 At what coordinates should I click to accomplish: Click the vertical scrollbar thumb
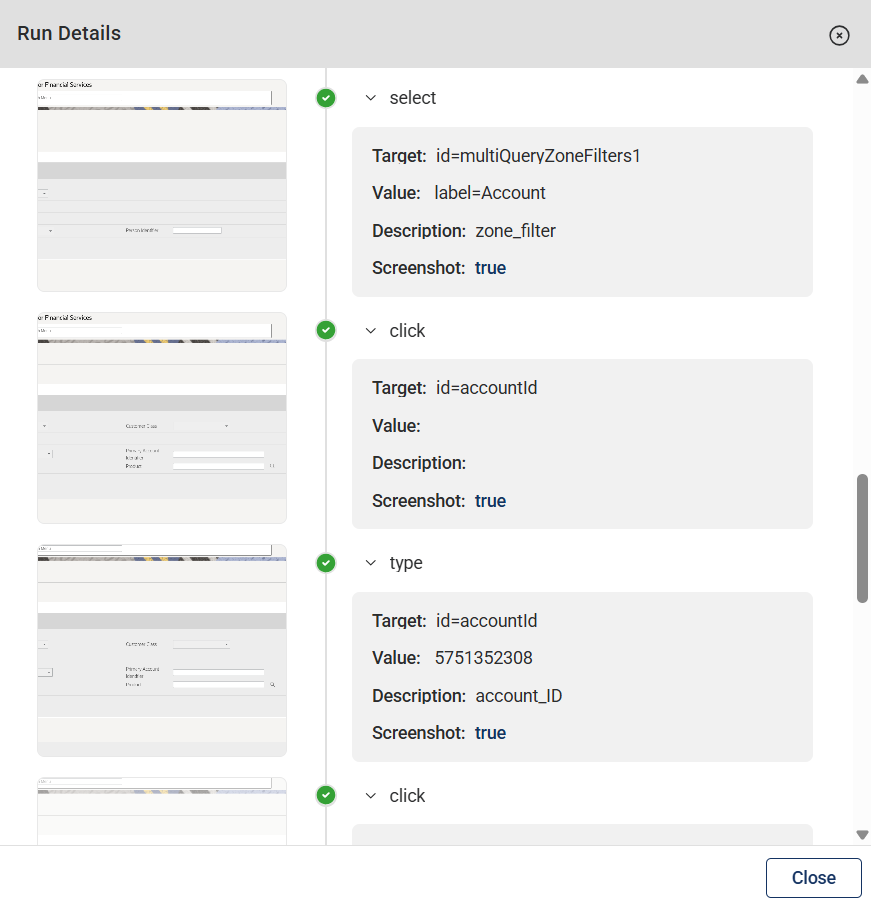(862, 538)
